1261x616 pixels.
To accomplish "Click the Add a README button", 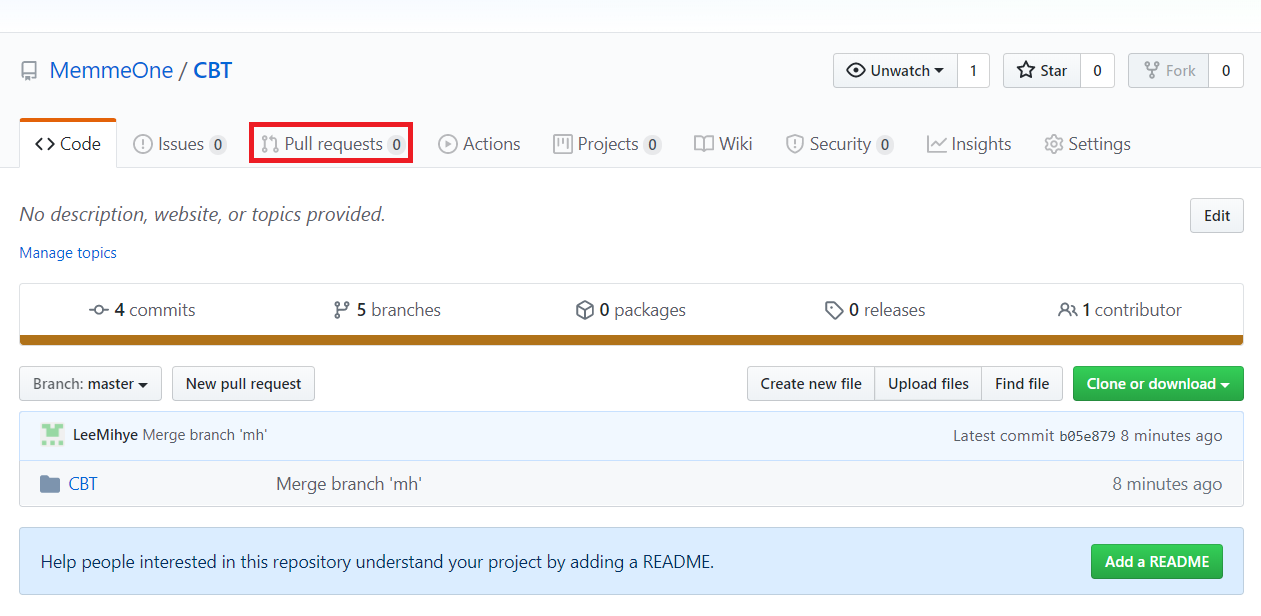I will [1157, 562].
